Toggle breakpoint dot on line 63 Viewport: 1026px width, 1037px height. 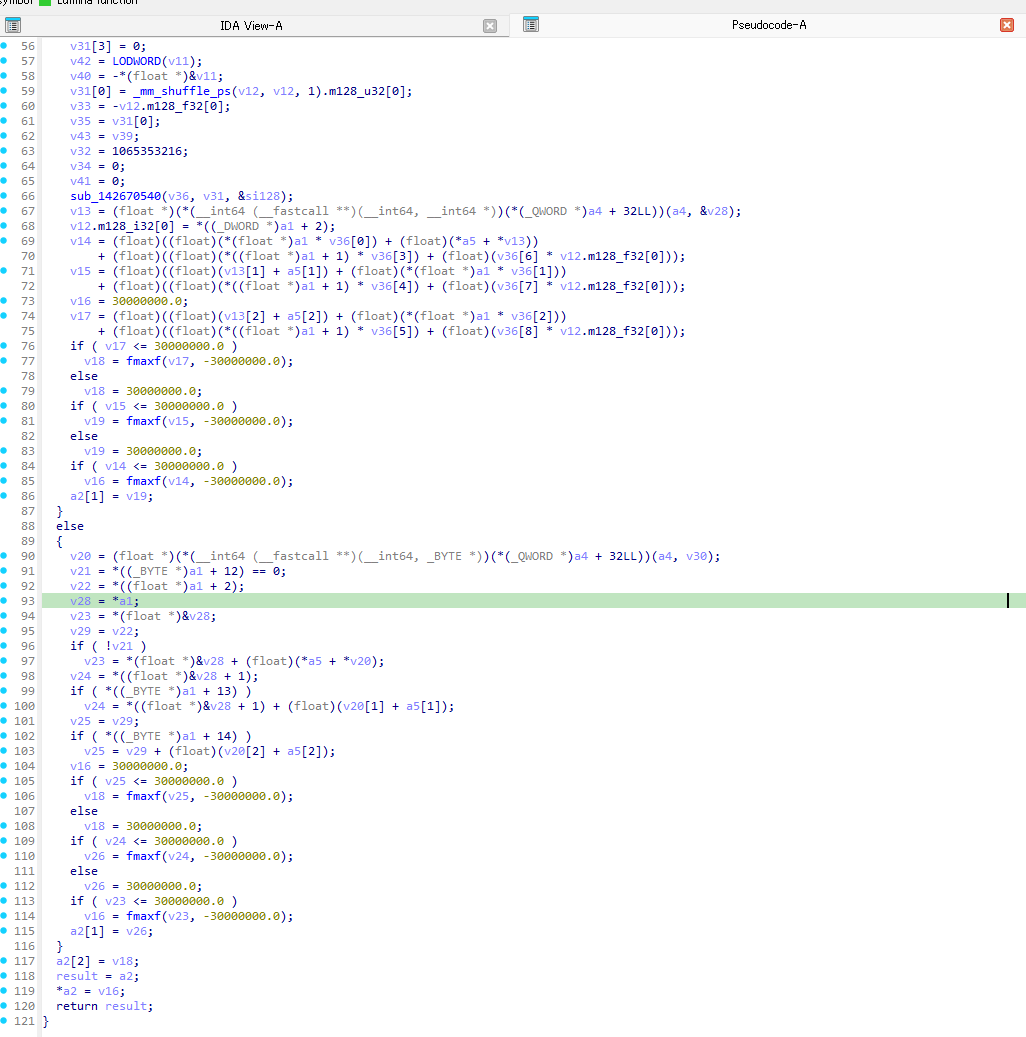(4, 151)
